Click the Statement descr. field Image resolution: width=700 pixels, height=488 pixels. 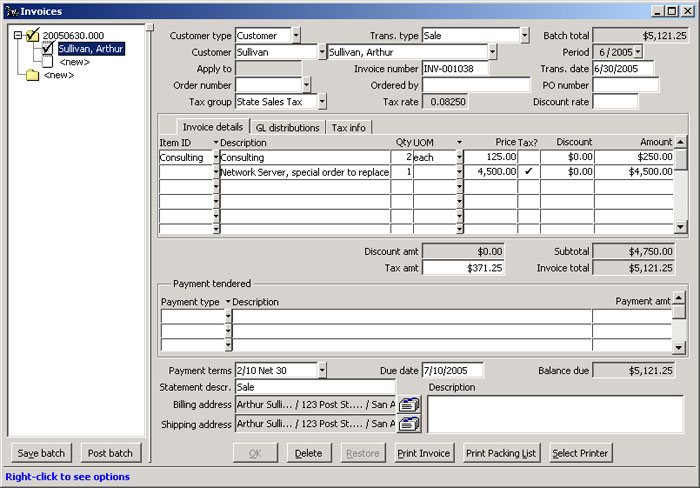click(x=315, y=387)
